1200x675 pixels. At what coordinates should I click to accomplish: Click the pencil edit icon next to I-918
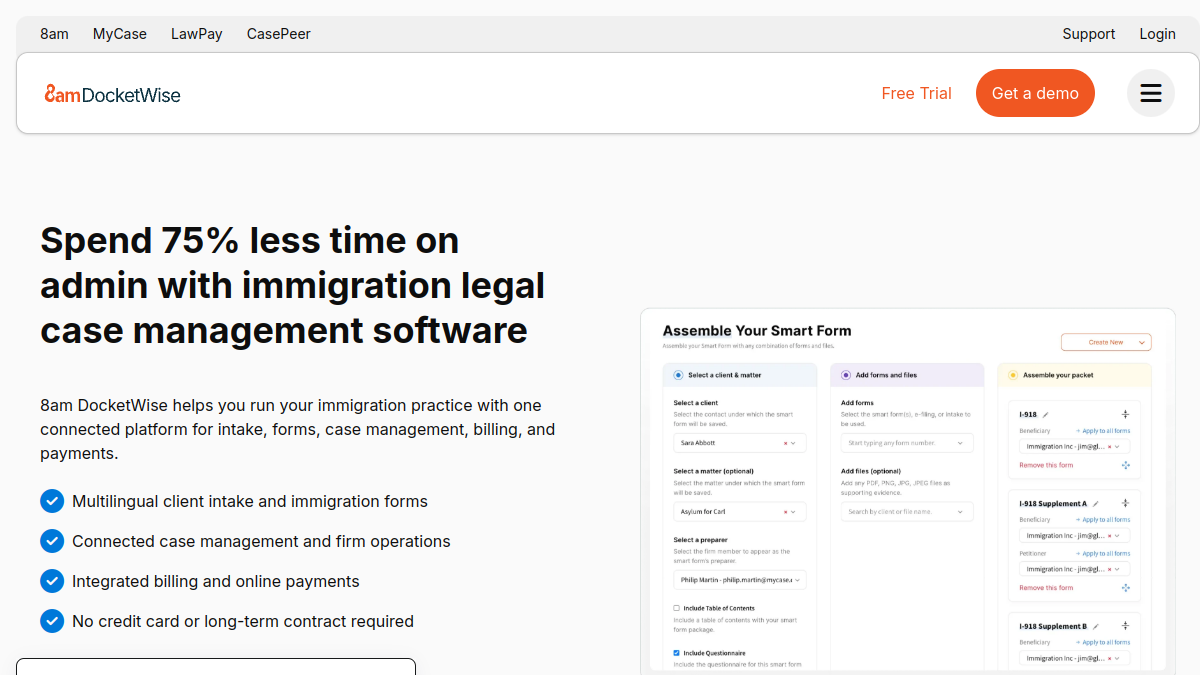pyautogui.click(x=1046, y=415)
